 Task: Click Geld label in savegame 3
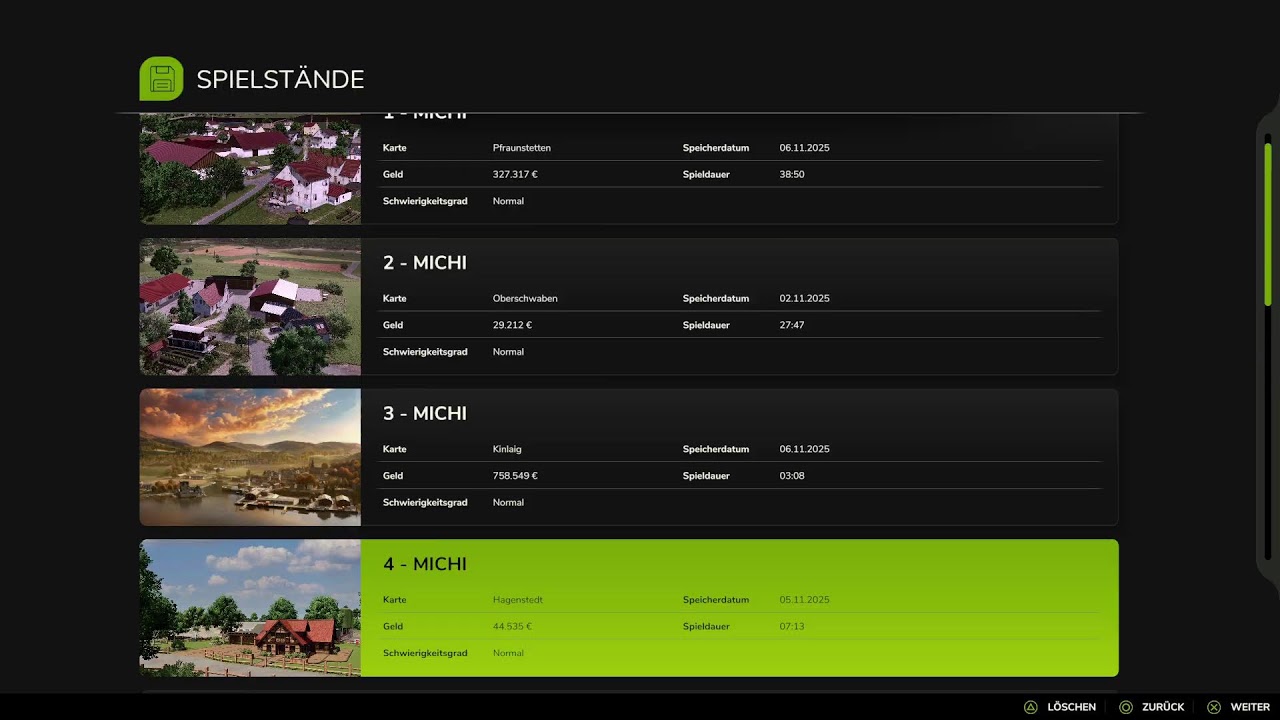point(393,476)
